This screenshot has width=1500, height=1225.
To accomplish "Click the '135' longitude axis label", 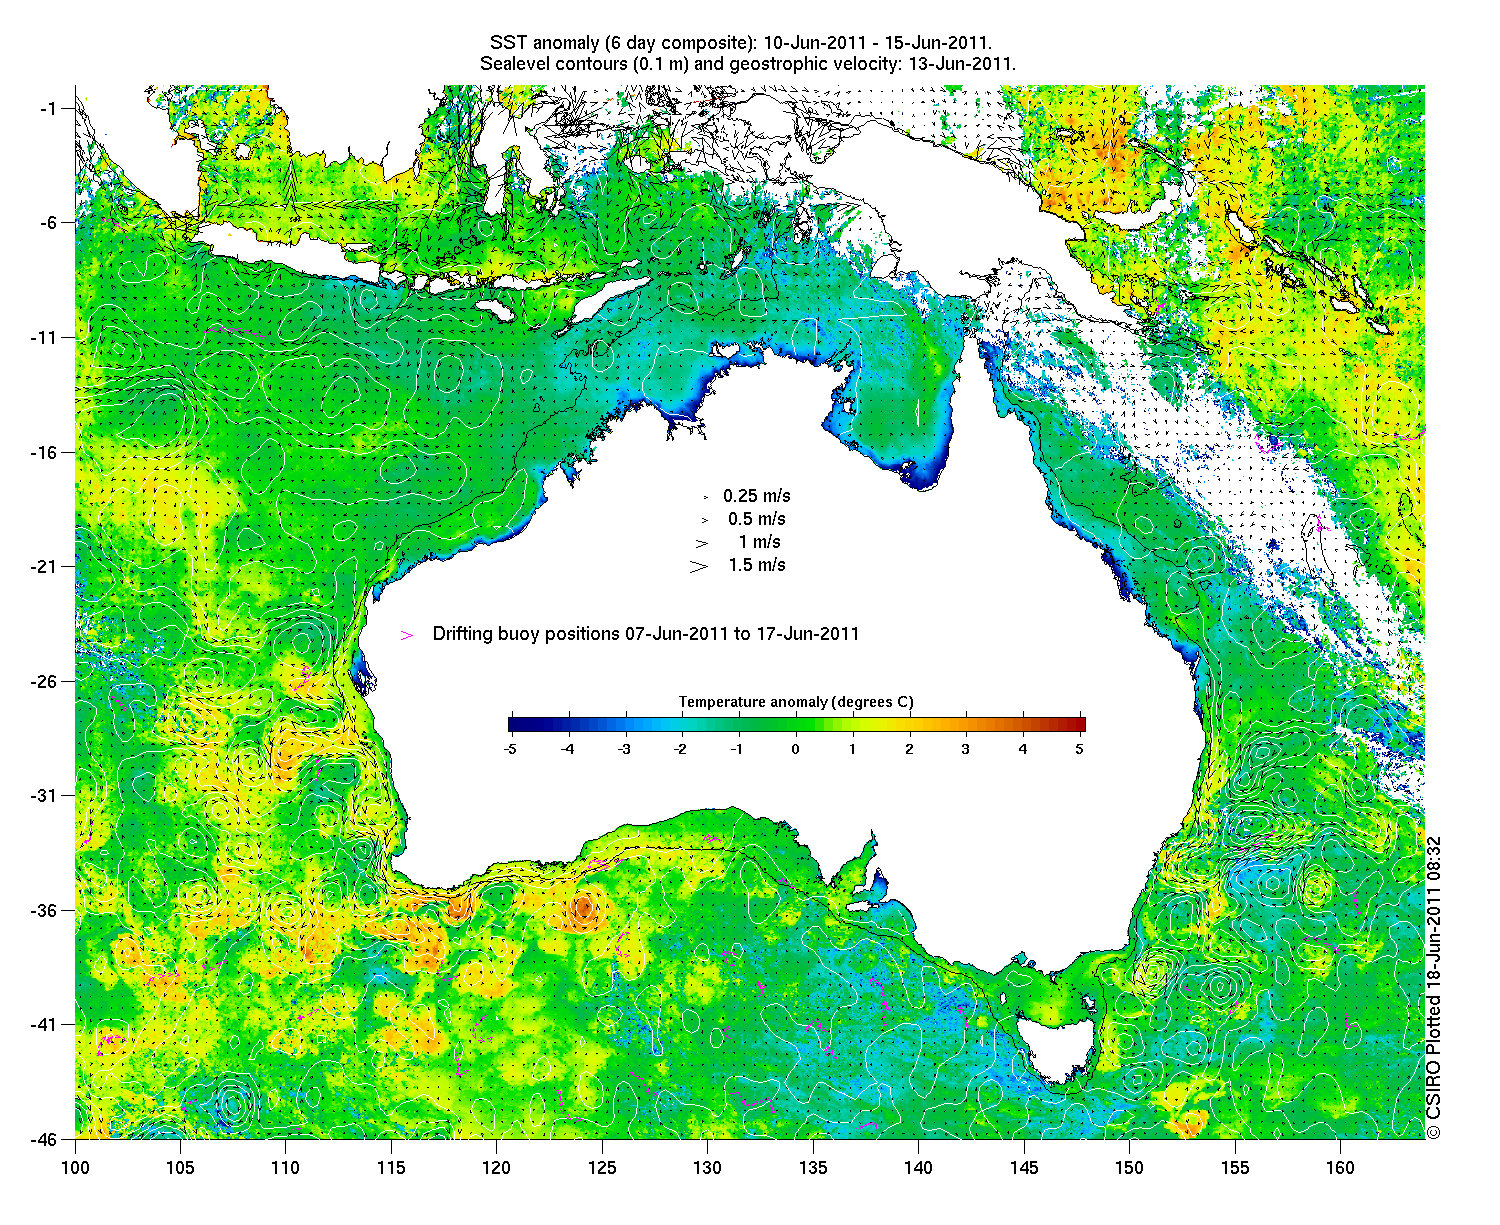I will point(813,1168).
